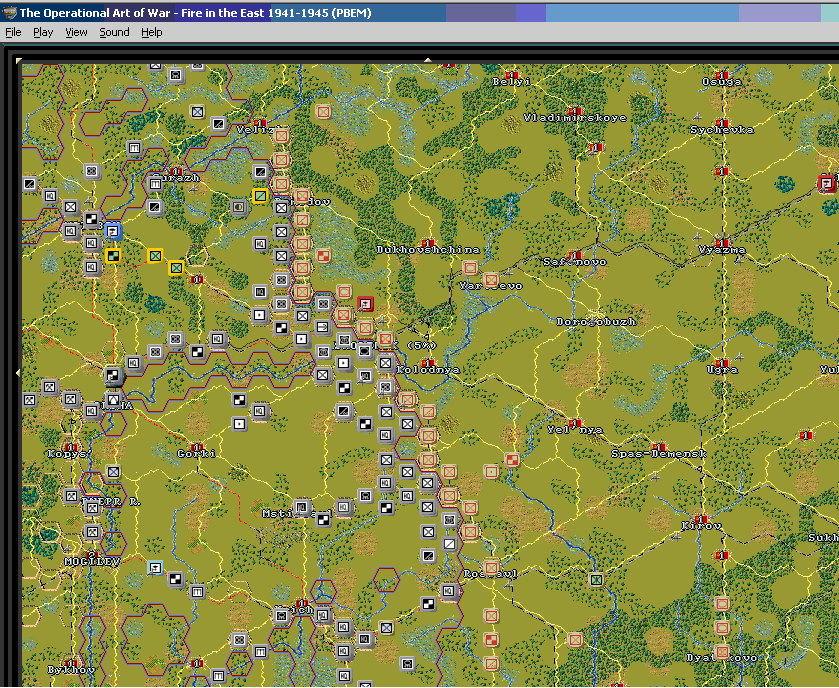Click the Kirov town label
The height and width of the screenshot is (688, 839).
click(x=701, y=526)
